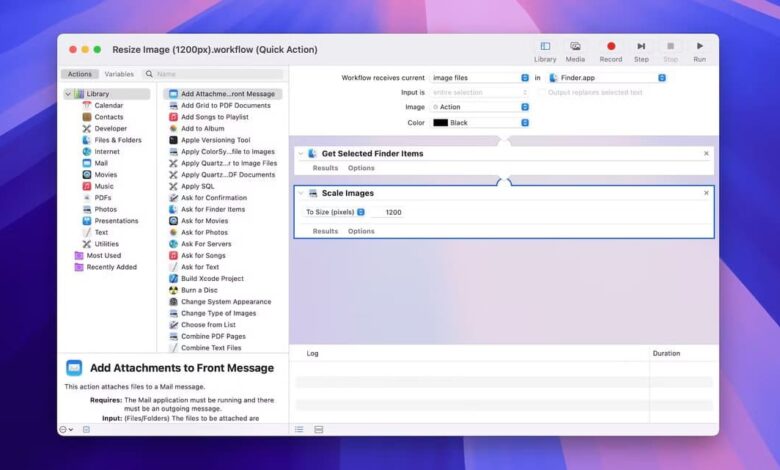
Task: Show Options of Get Selected Finder Items
Action: pos(361,168)
